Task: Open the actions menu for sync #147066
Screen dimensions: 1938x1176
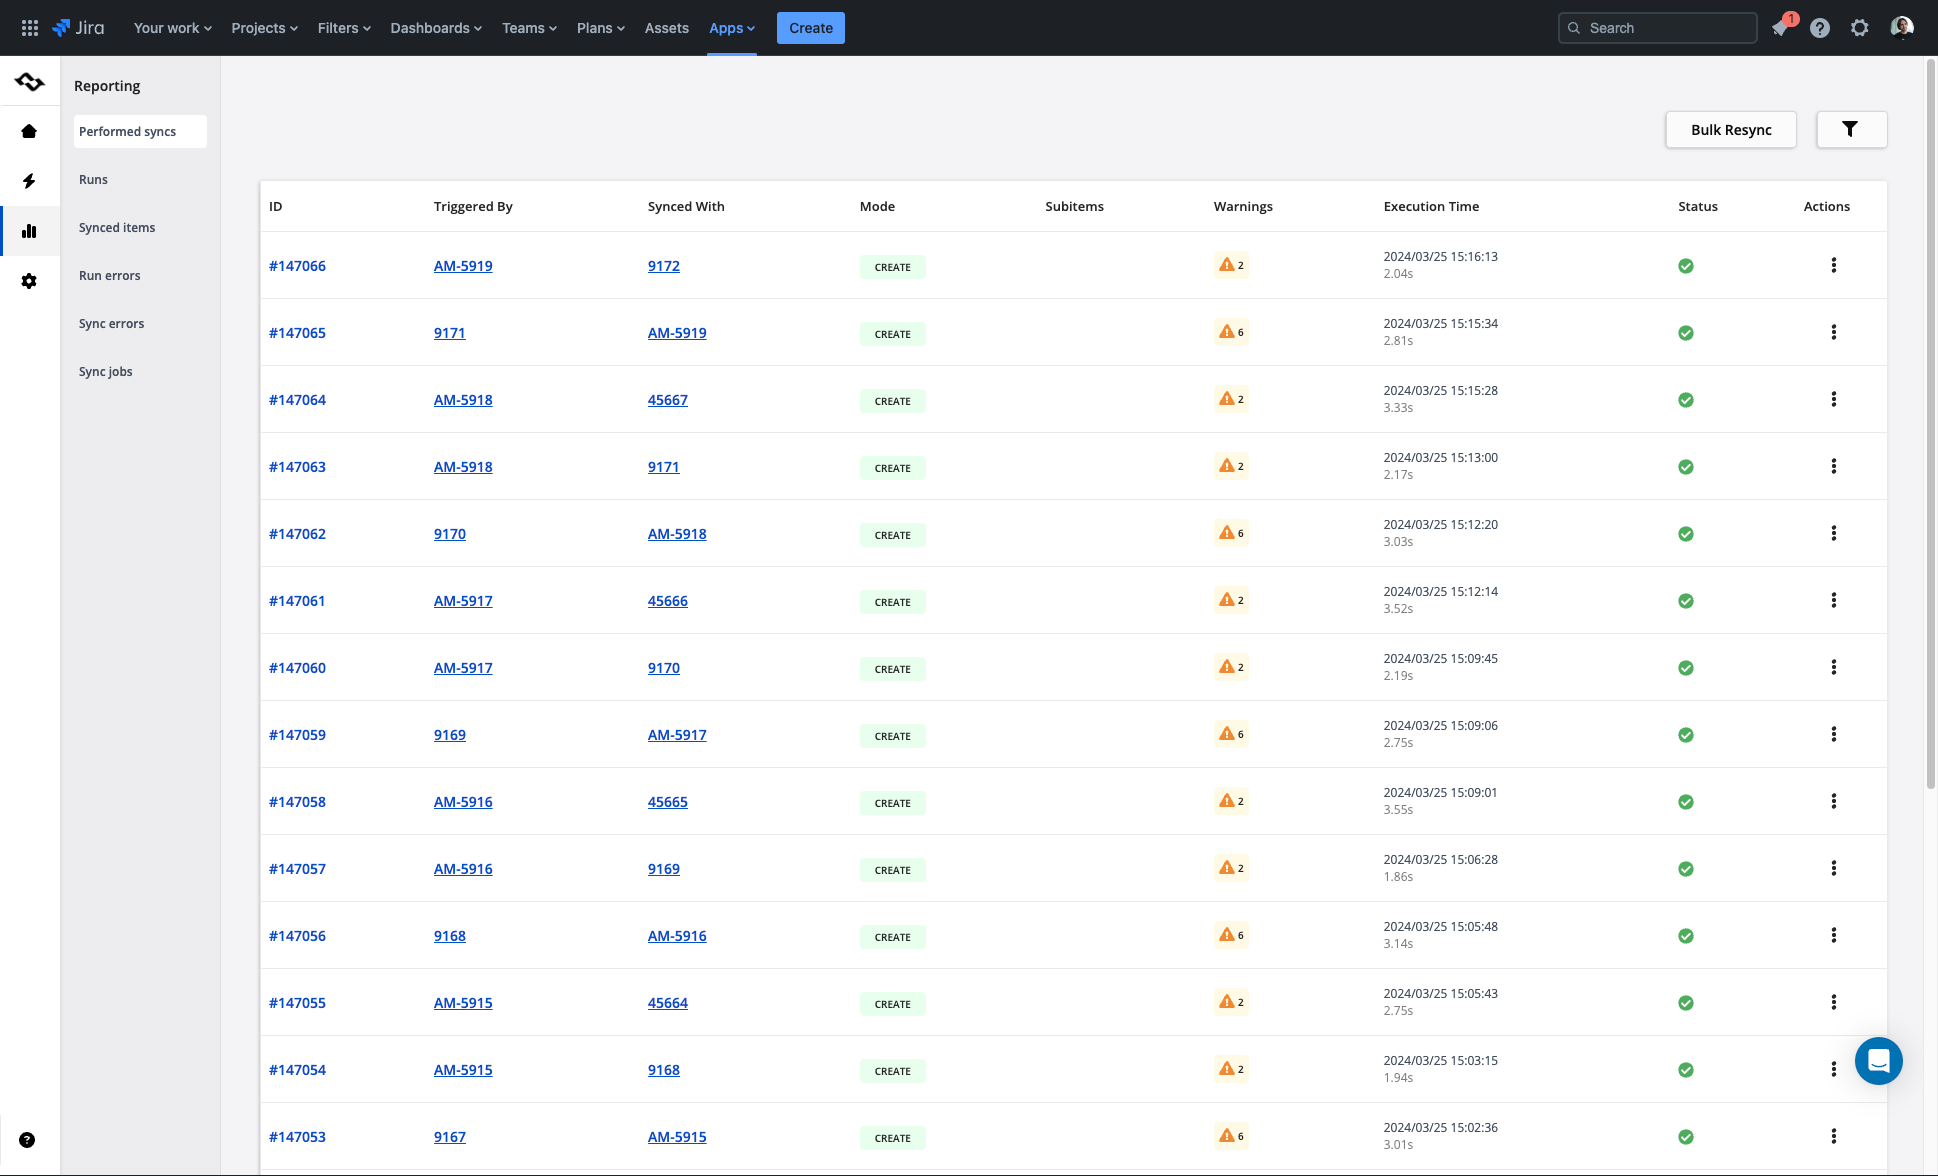Action: [1834, 265]
